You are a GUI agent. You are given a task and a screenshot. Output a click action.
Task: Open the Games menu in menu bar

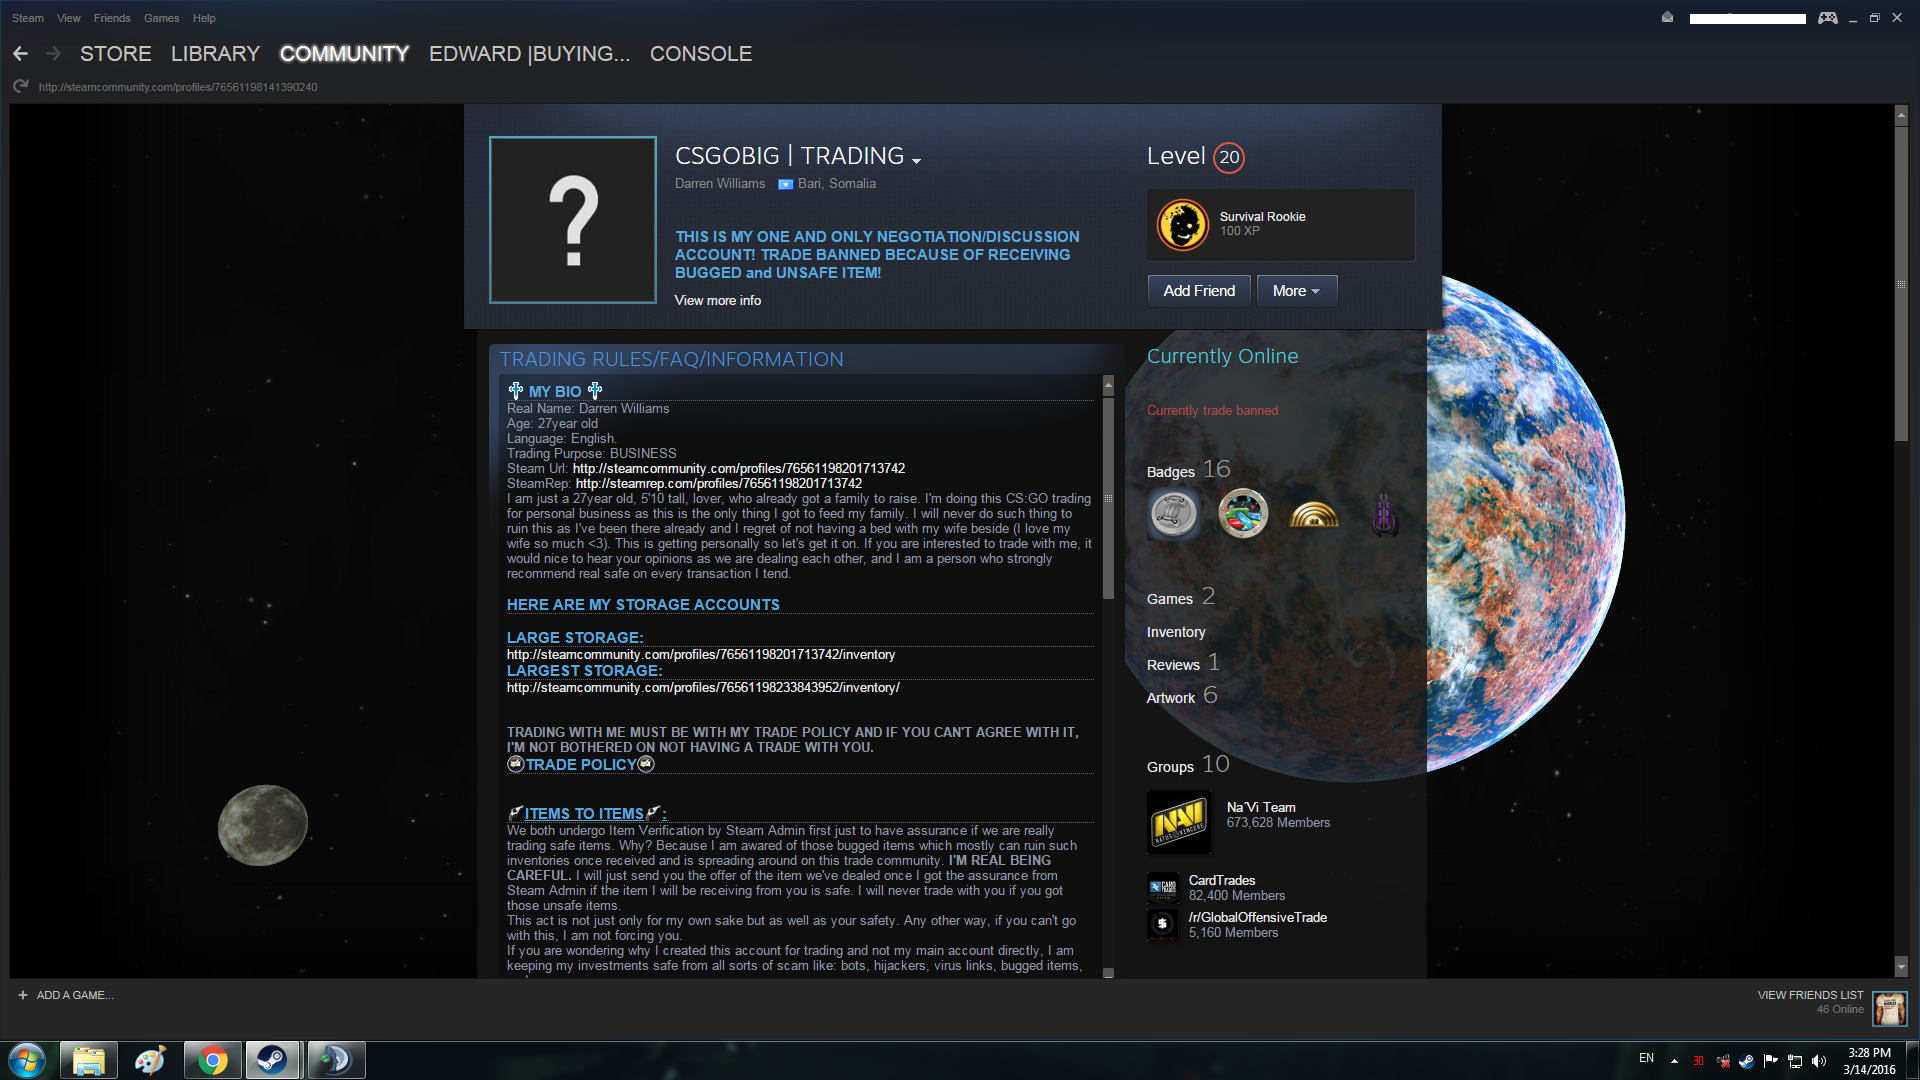coord(161,18)
